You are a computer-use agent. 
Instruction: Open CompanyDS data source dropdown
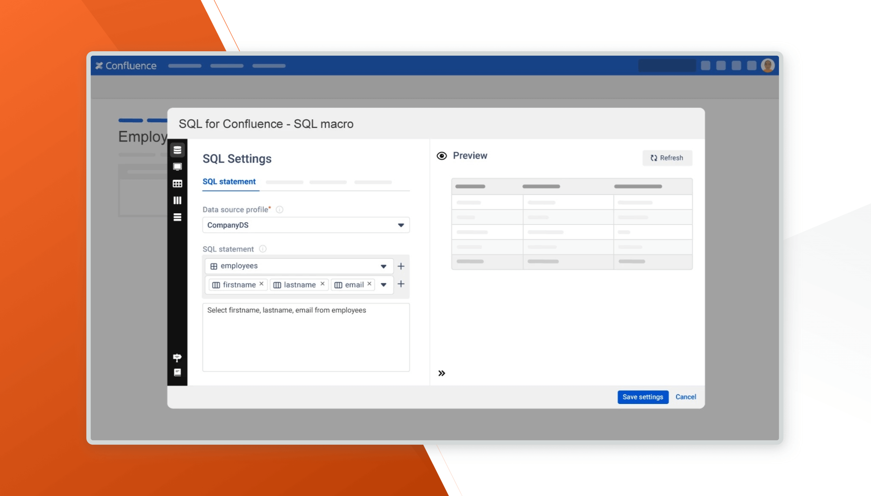[x=306, y=225]
